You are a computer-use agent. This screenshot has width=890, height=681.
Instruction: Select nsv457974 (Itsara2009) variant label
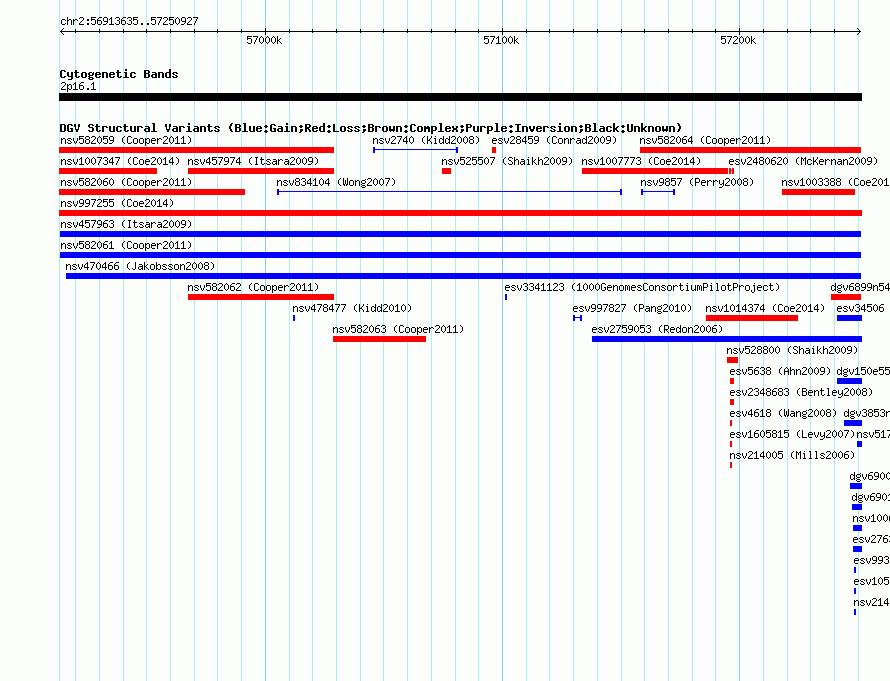tap(253, 161)
